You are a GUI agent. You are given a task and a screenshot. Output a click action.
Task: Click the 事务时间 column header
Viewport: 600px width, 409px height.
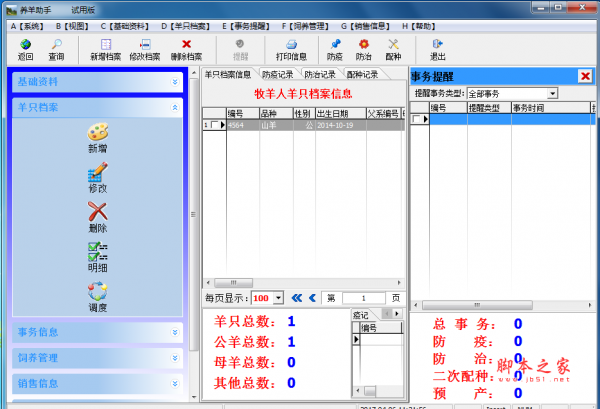[x=551, y=108]
